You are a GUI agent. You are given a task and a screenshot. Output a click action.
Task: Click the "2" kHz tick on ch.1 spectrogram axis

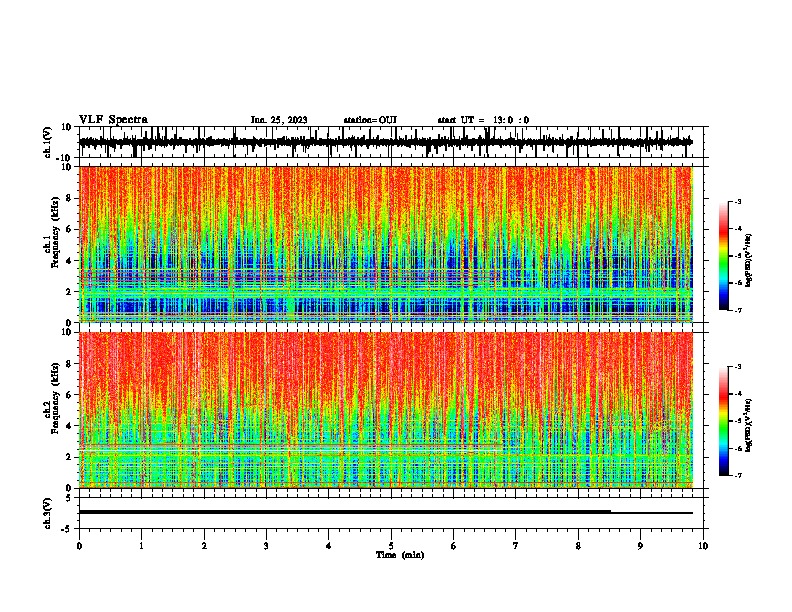tap(69, 291)
